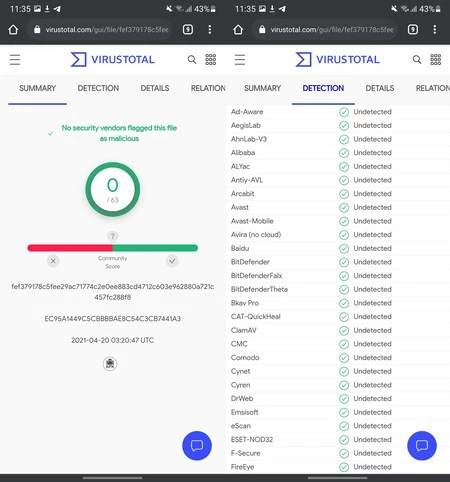This screenshot has height=482, width=450.
Task: Open apps grid on right VirusTotal page
Action: 436,60
